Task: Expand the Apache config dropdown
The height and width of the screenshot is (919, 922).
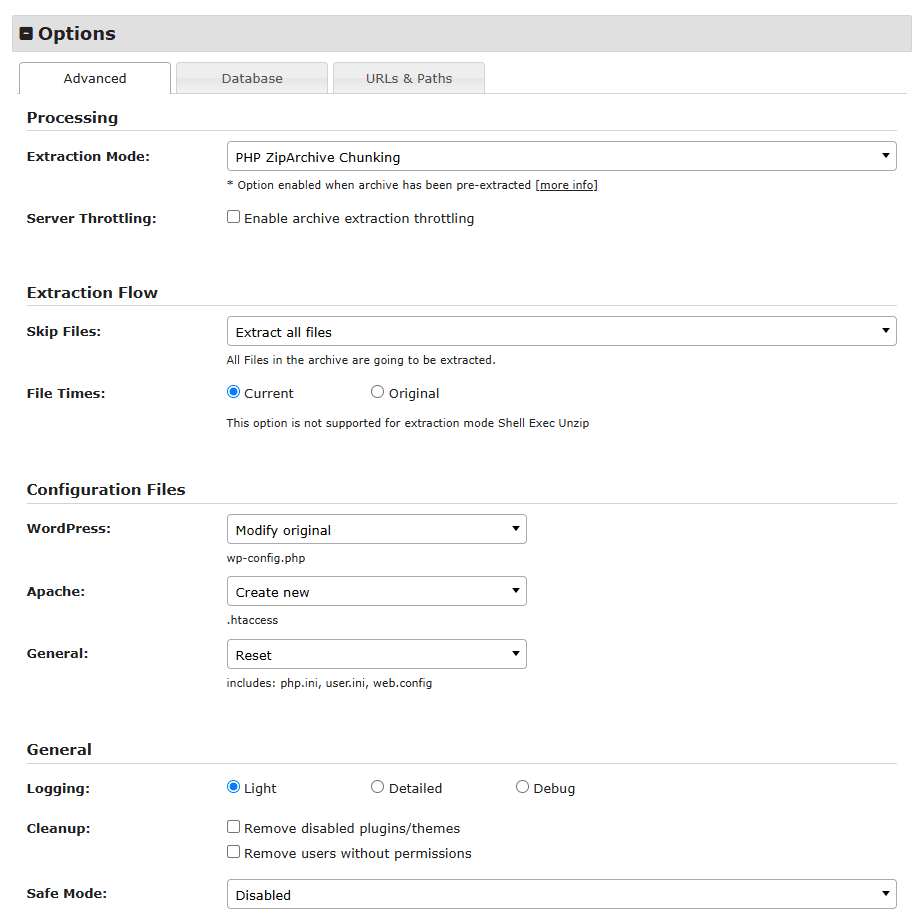Action: coord(376,592)
